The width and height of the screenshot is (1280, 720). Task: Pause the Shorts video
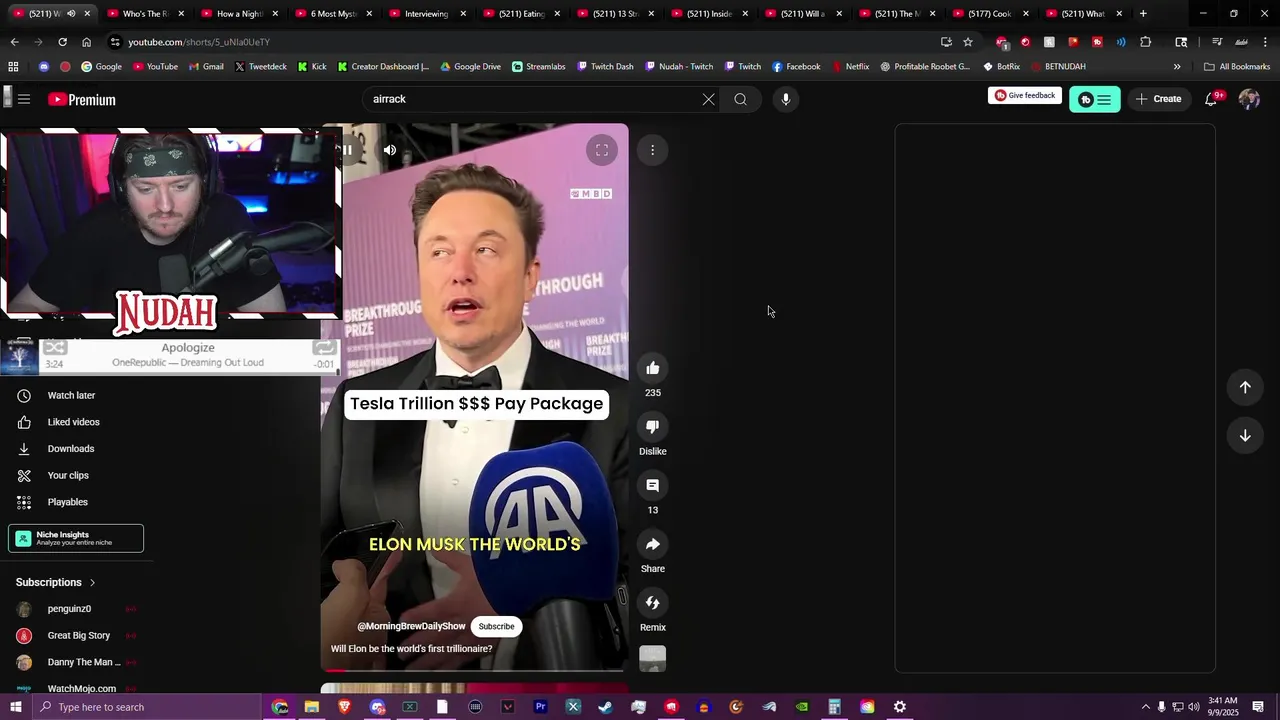point(347,150)
